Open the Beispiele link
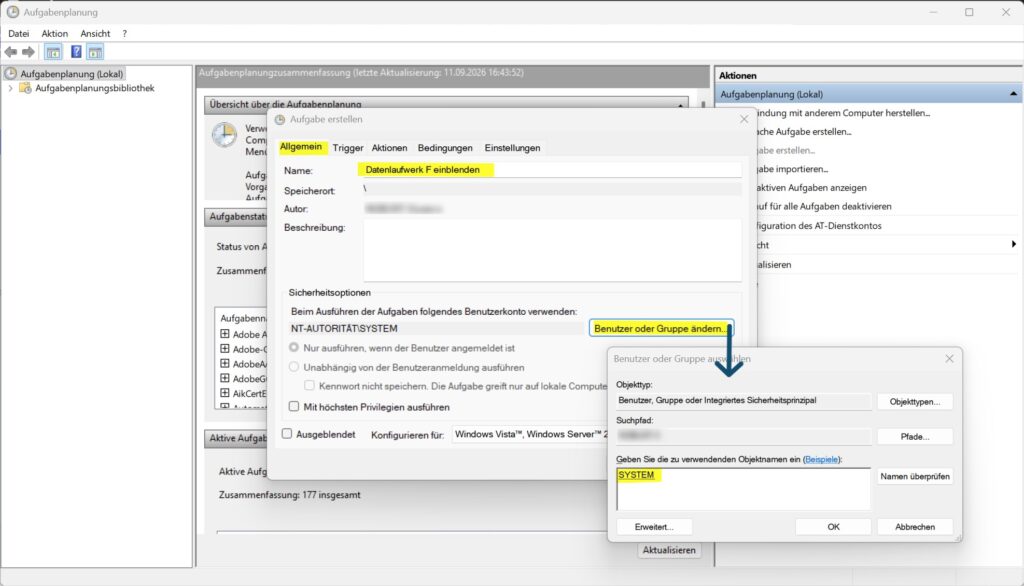 coord(822,459)
